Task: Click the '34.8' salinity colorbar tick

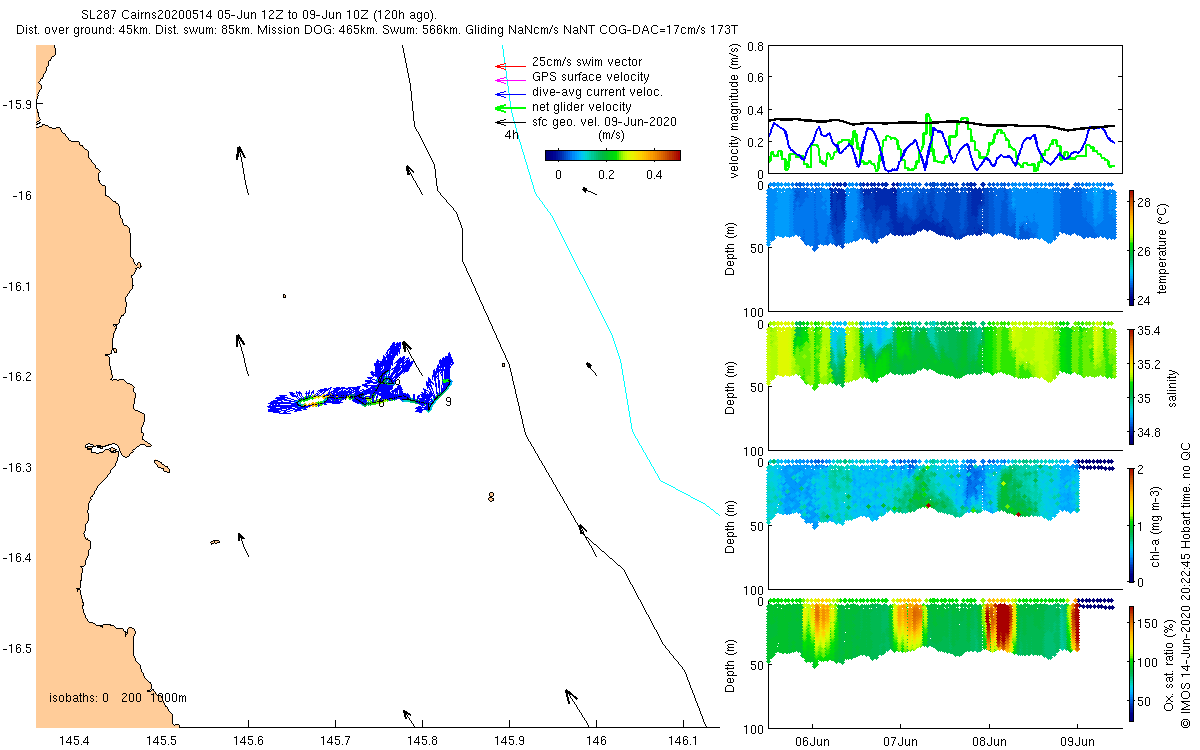Action: (1148, 434)
